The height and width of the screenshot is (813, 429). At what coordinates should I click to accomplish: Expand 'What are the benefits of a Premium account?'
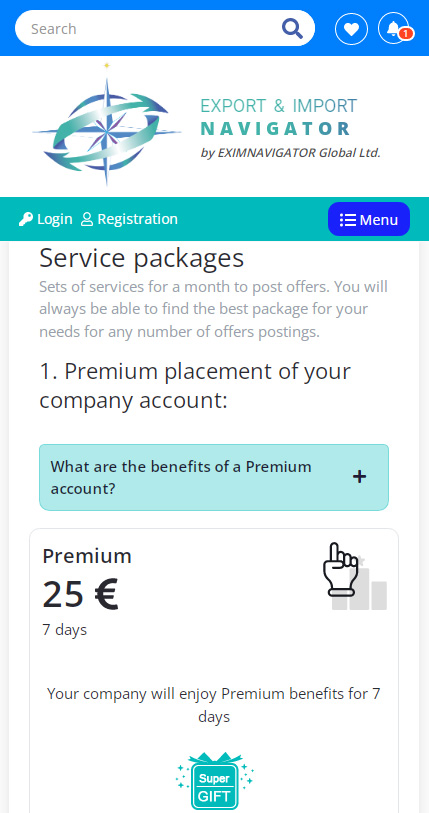[214, 477]
